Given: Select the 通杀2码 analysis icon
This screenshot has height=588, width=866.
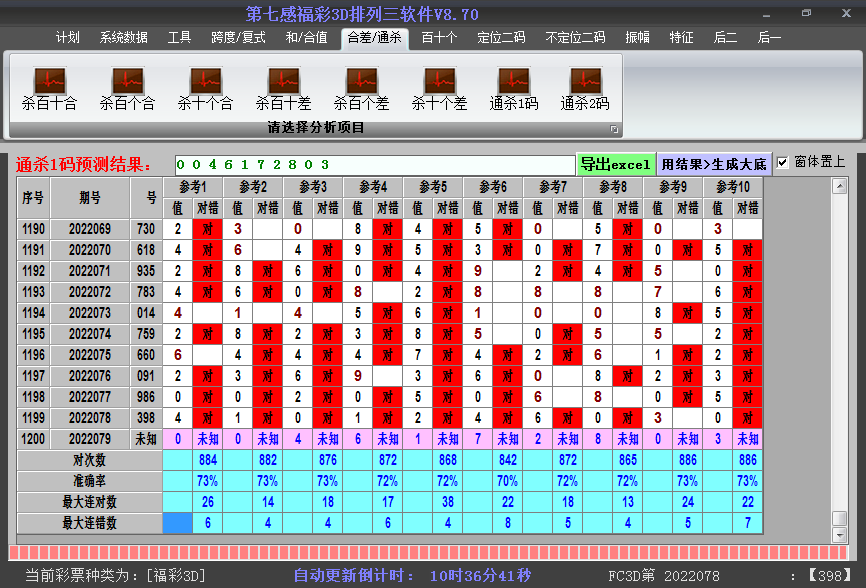Looking at the screenshot, I should (585, 89).
